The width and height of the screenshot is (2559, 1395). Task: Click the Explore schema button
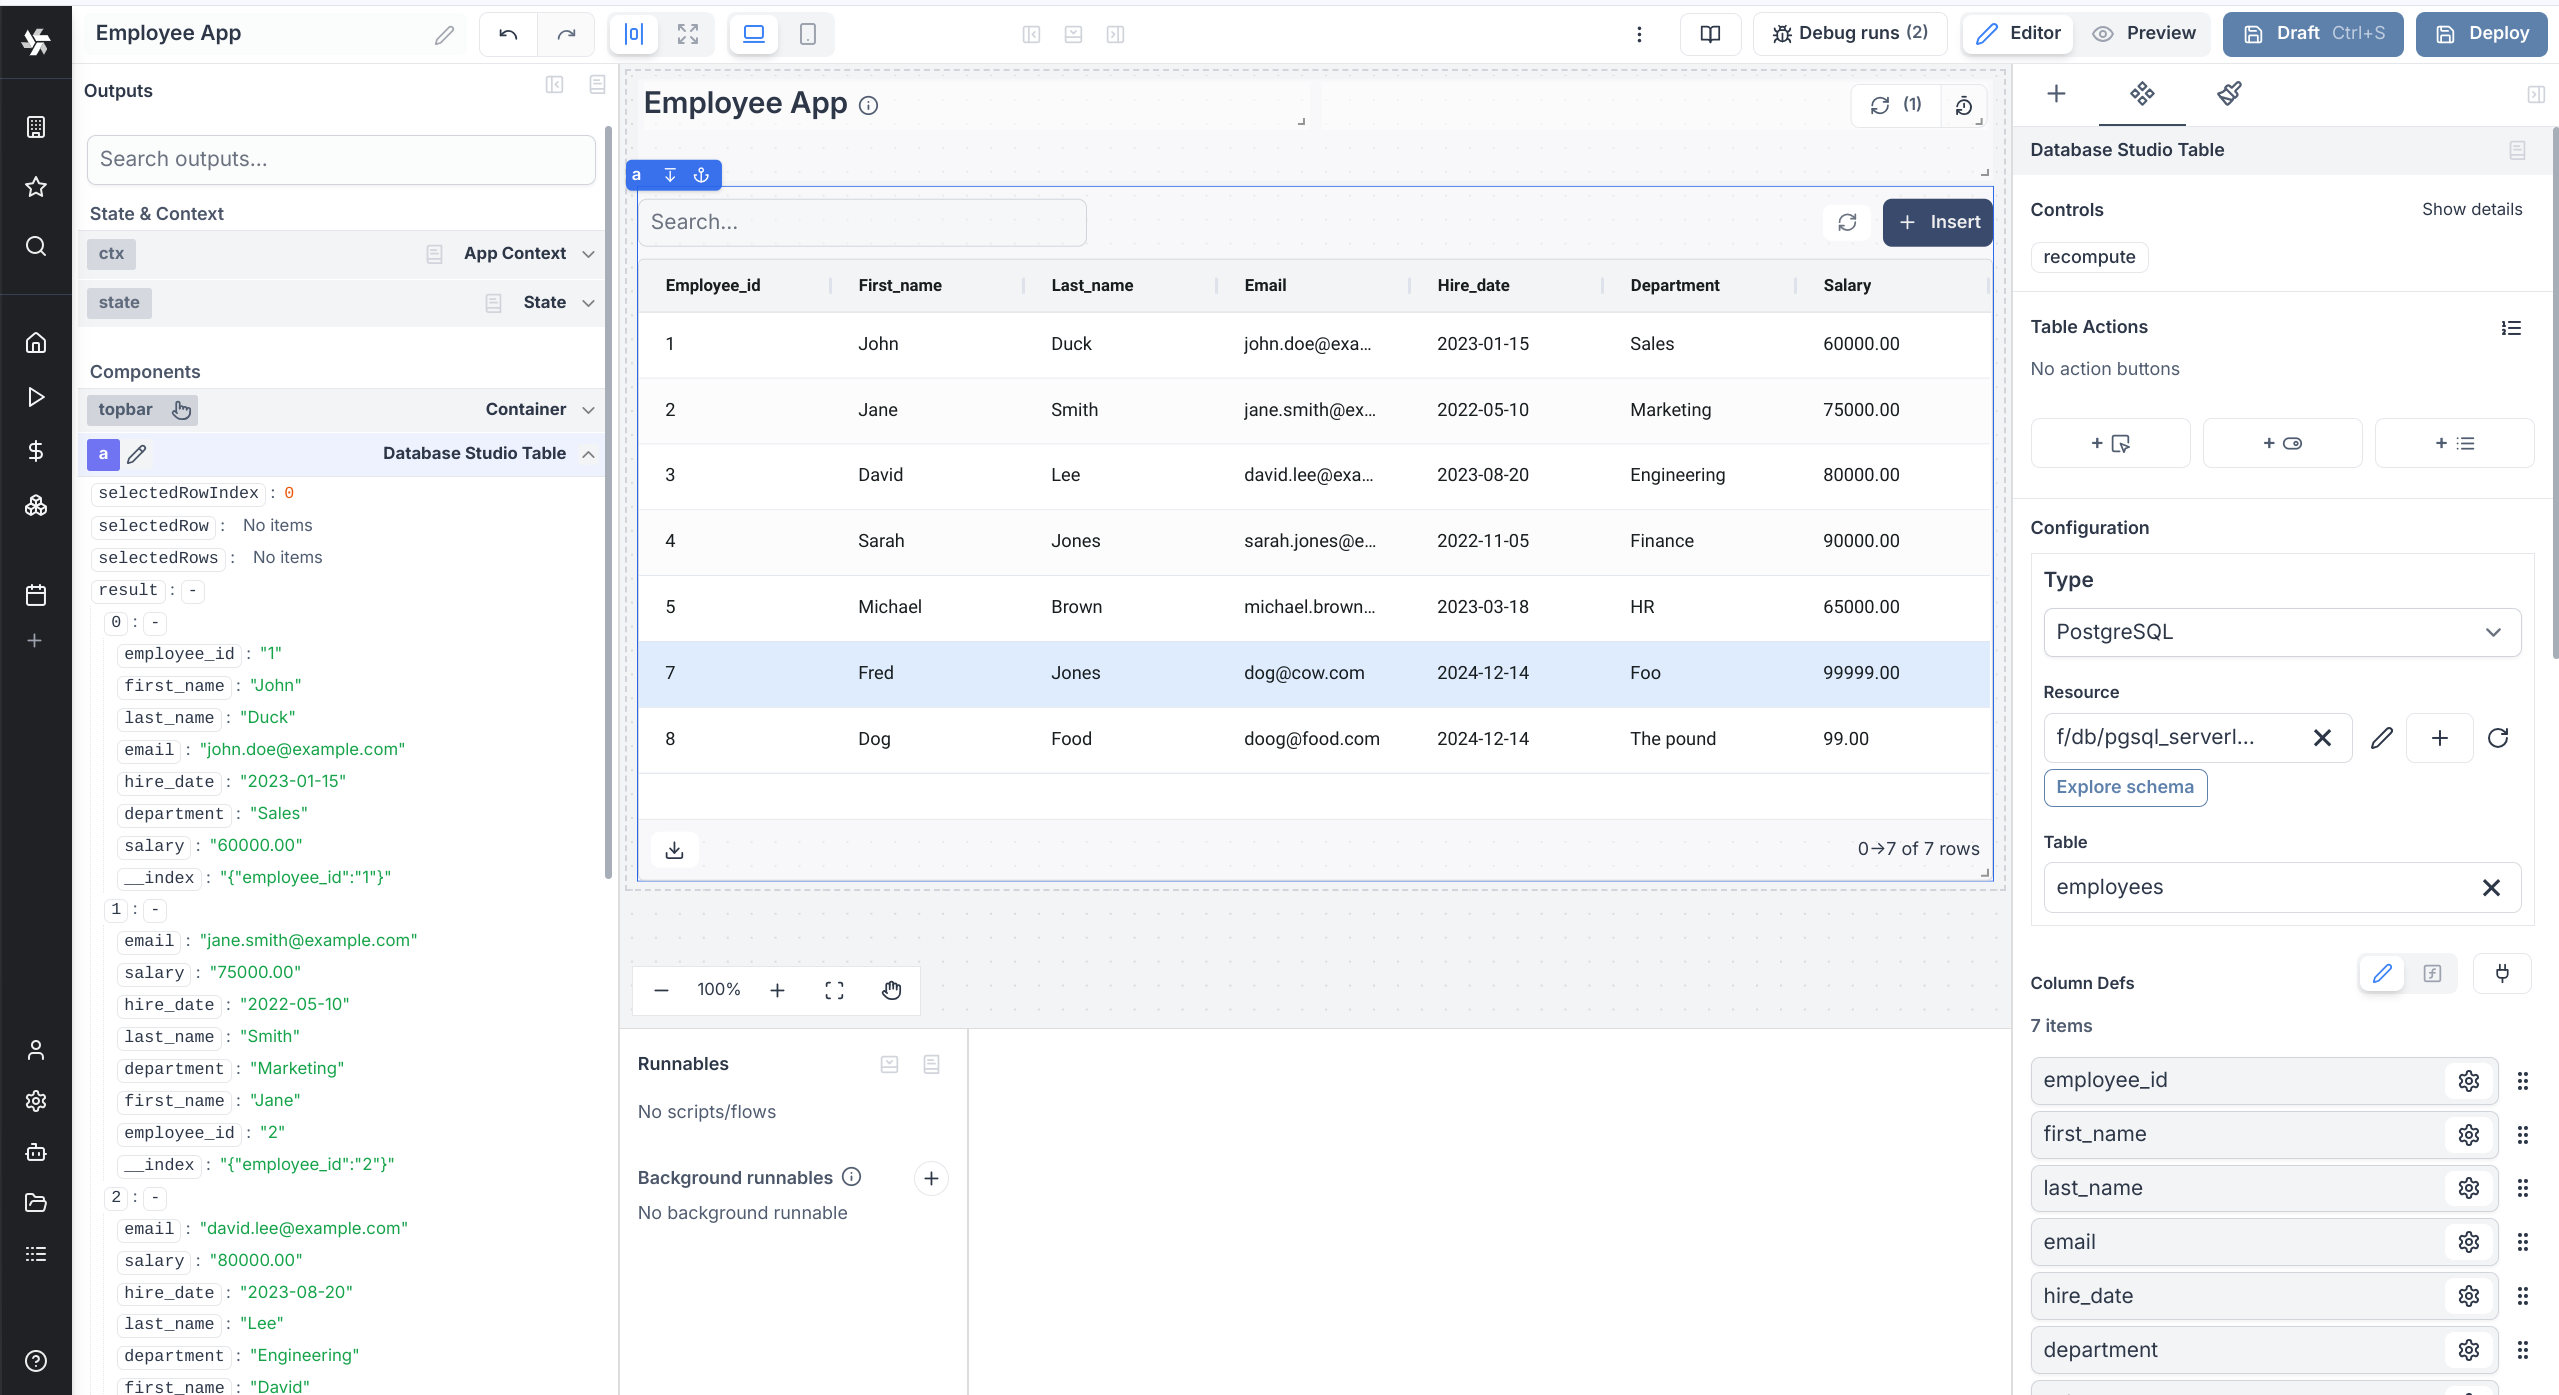click(2124, 787)
